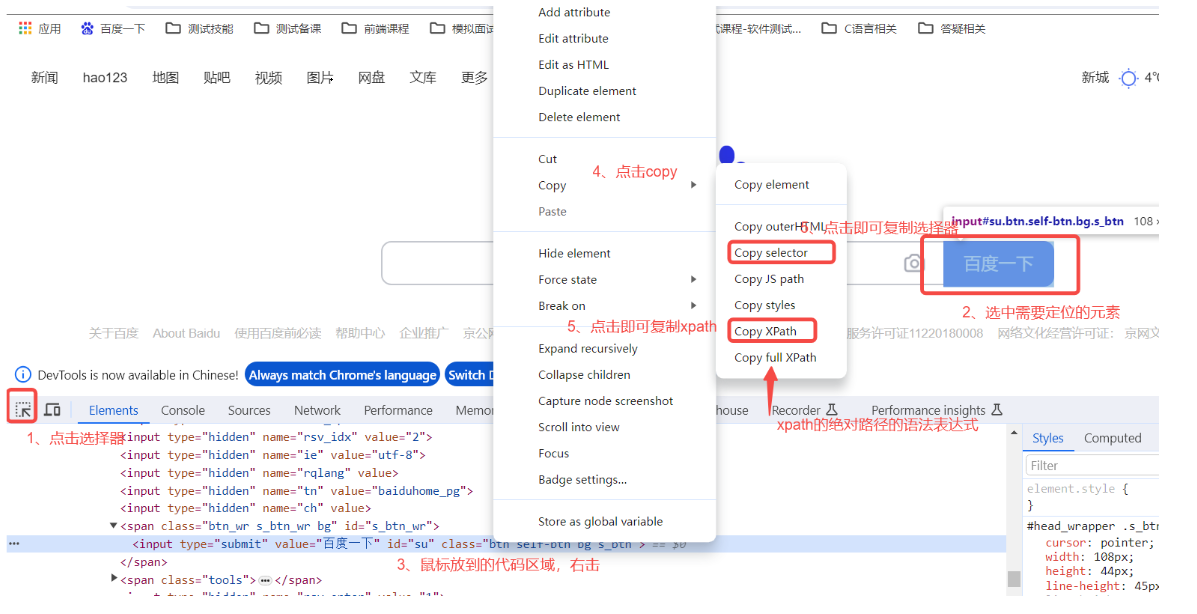Screen dimensions: 1197x614
Task: Click the DevTools info circle icon
Action: pos(23,375)
